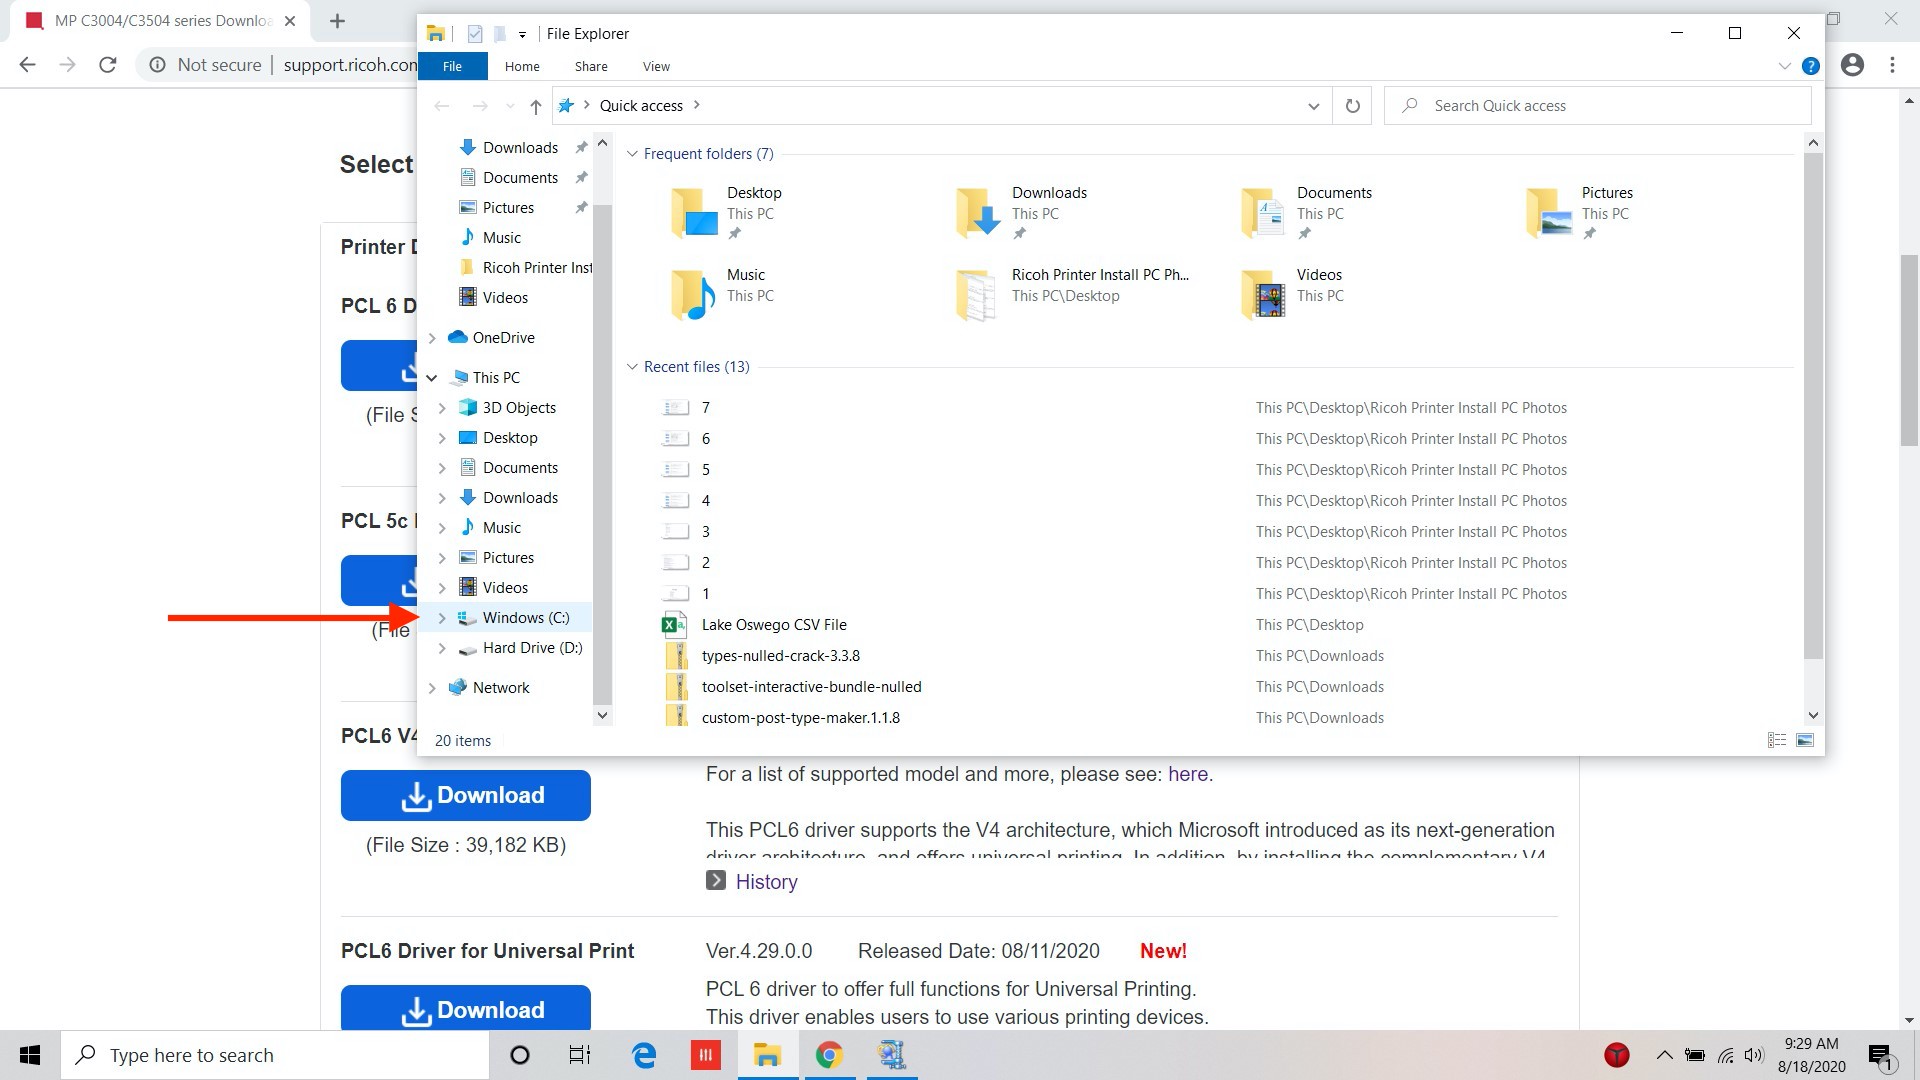This screenshot has width=1920, height=1080.
Task: Open Task View on taskbar
Action: tap(580, 1055)
